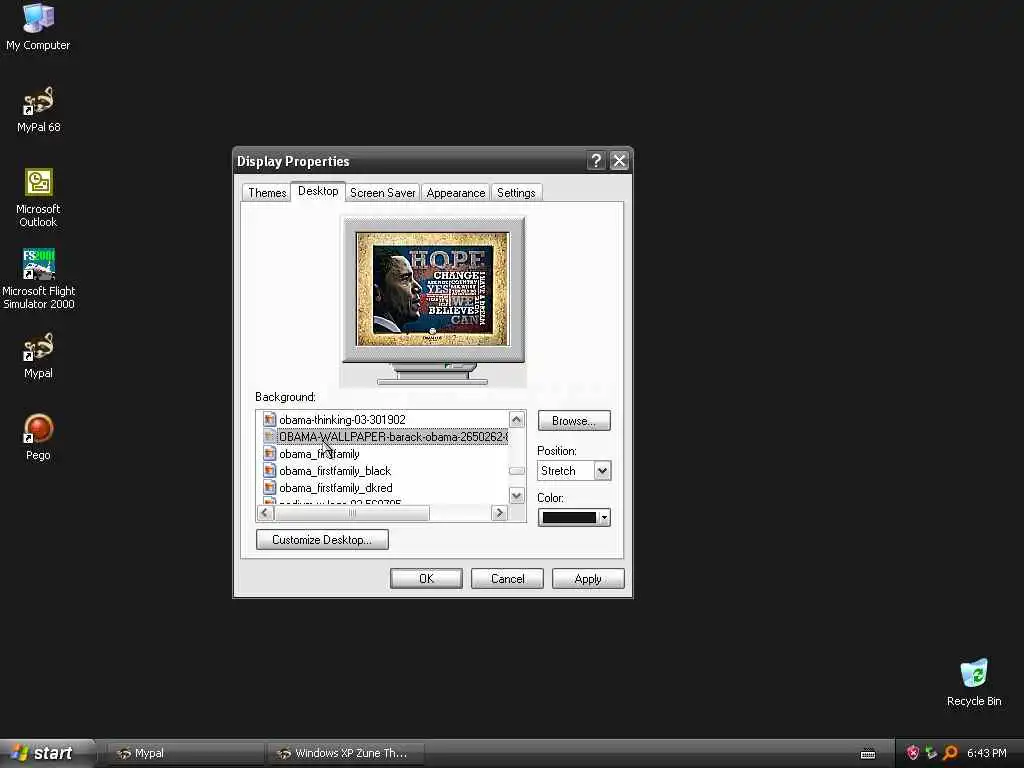
Task: Click the file icon beside obama-thinking-03-301902
Action: 269,419
